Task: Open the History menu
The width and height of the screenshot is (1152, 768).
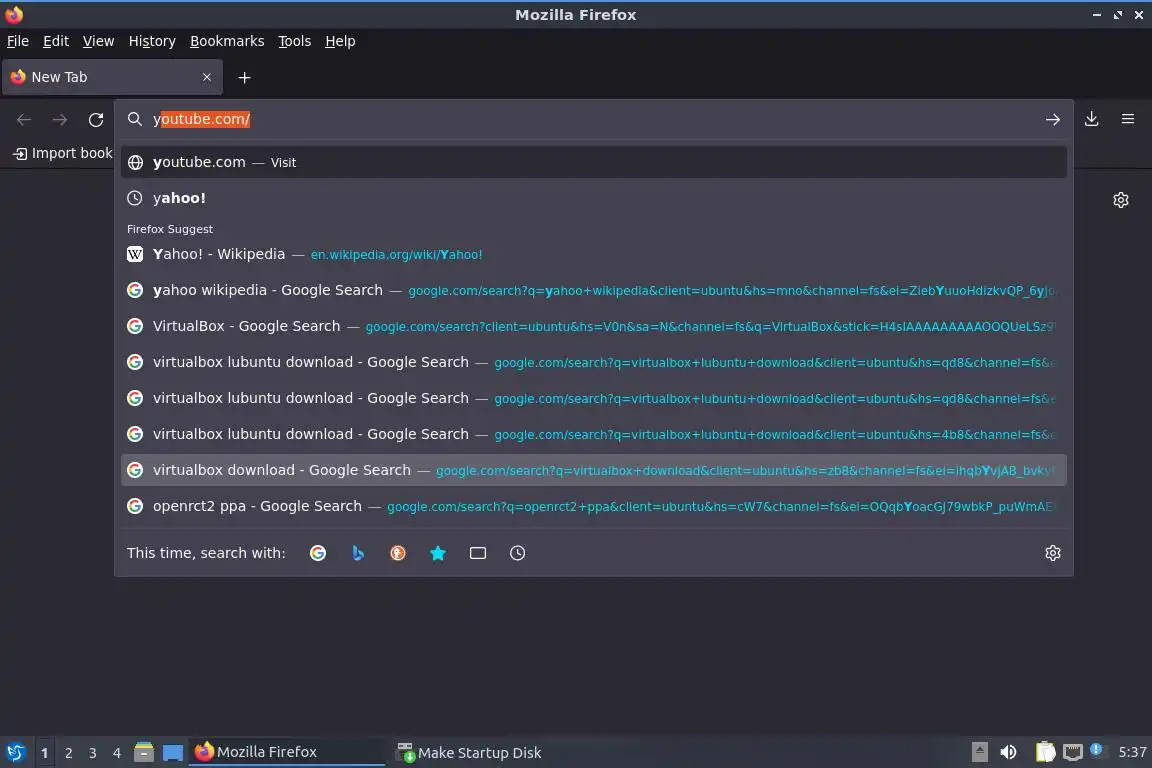Action: pyautogui.click(x=152, y=41)
